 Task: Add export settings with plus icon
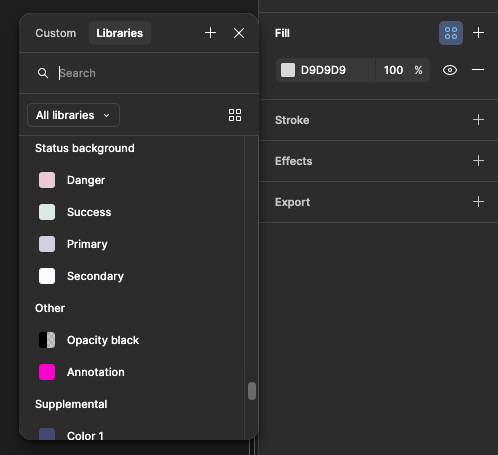pos(478,202)
